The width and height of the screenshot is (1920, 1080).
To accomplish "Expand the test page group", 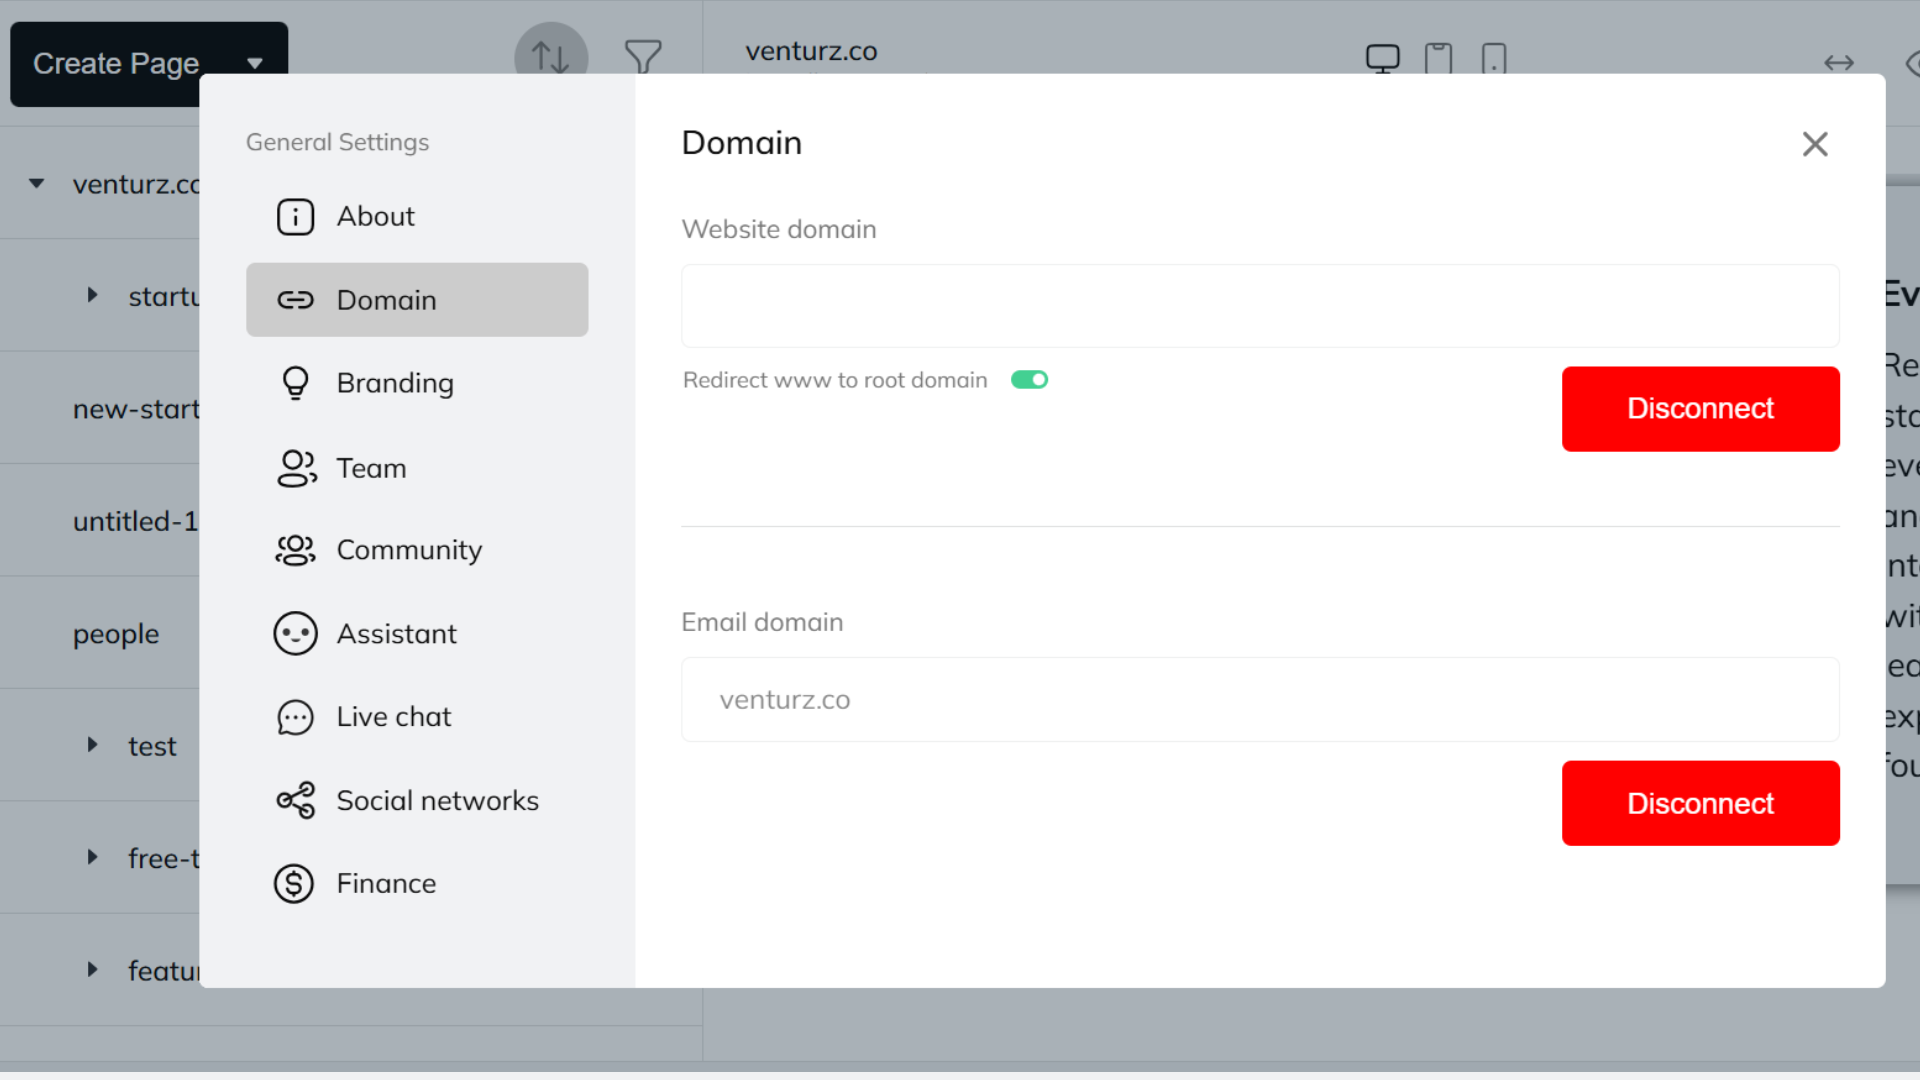I will (92, 745).
